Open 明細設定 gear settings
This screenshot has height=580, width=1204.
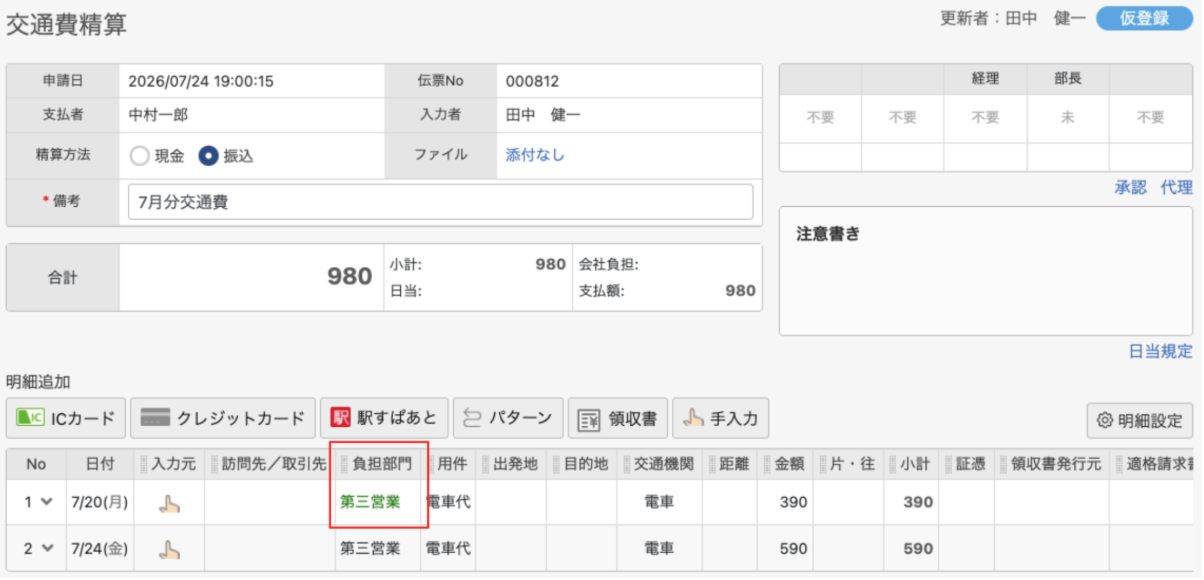coord(1140,421)
